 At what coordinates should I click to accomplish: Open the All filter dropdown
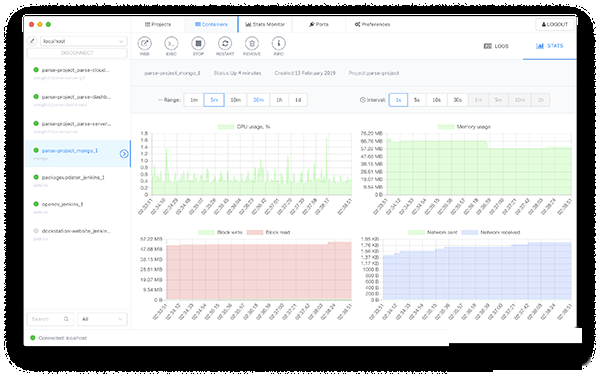tap(102, 319)
